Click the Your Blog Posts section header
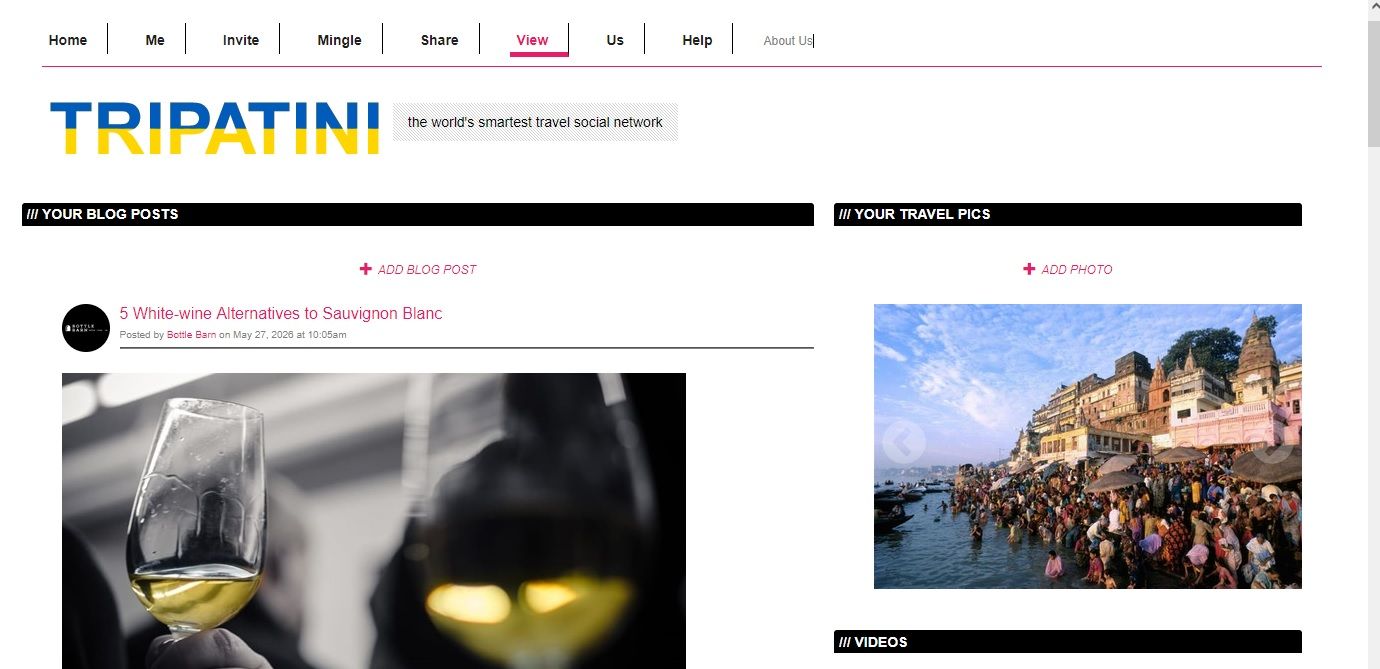Screen dimensions: 1380x669 418,214
